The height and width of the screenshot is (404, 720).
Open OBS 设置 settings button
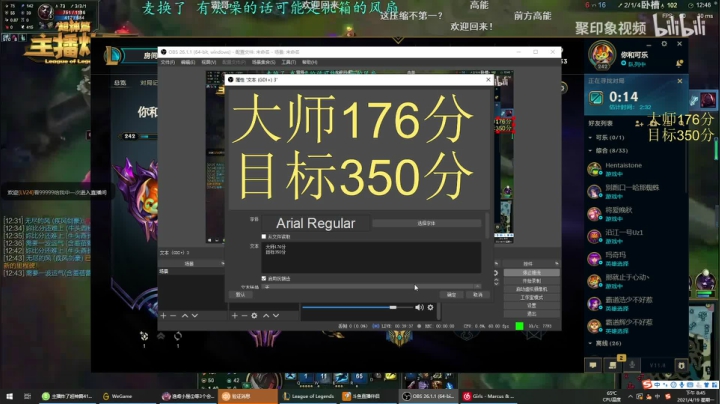(532, 306)
